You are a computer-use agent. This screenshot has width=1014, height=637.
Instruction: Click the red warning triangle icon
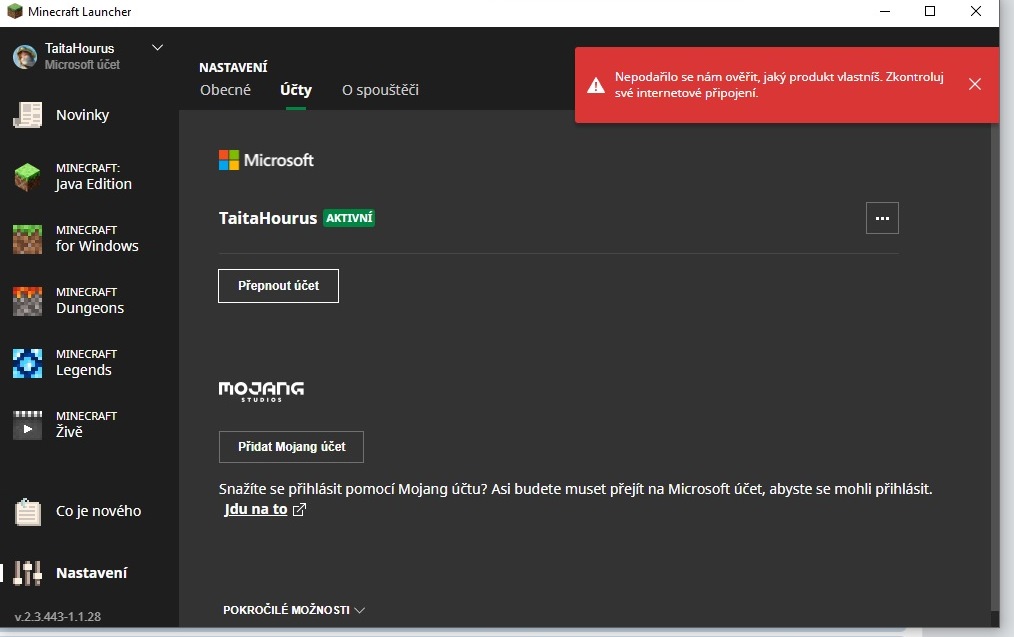596,85
